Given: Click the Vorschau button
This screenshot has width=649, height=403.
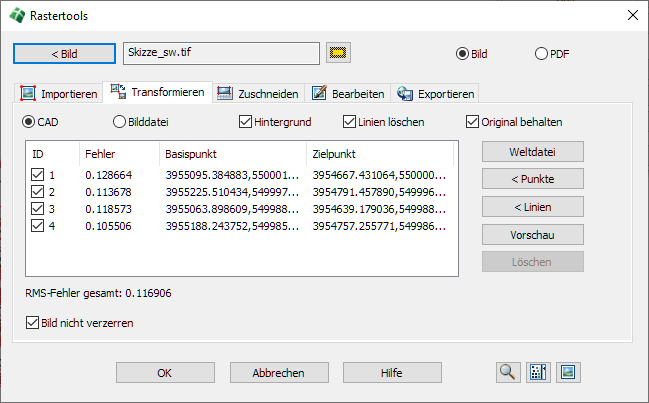Looking at the screenshot, I should point(531,235).
